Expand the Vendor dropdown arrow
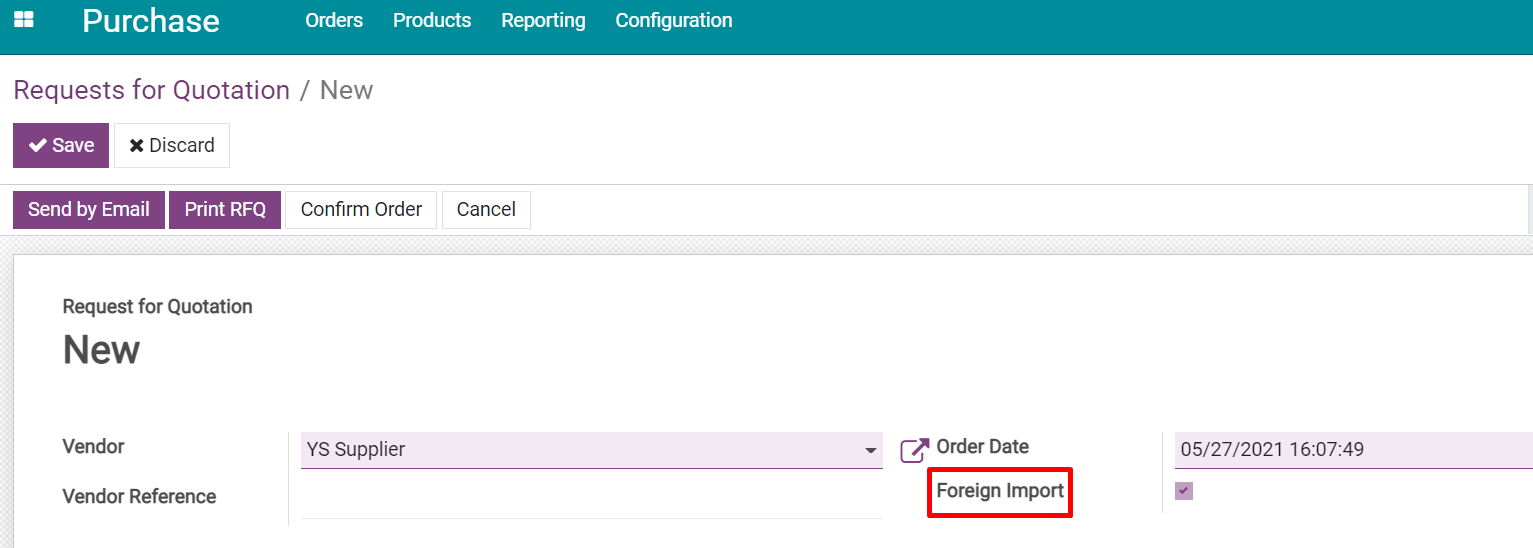The image size is (1533, 548). coord(871,451)
